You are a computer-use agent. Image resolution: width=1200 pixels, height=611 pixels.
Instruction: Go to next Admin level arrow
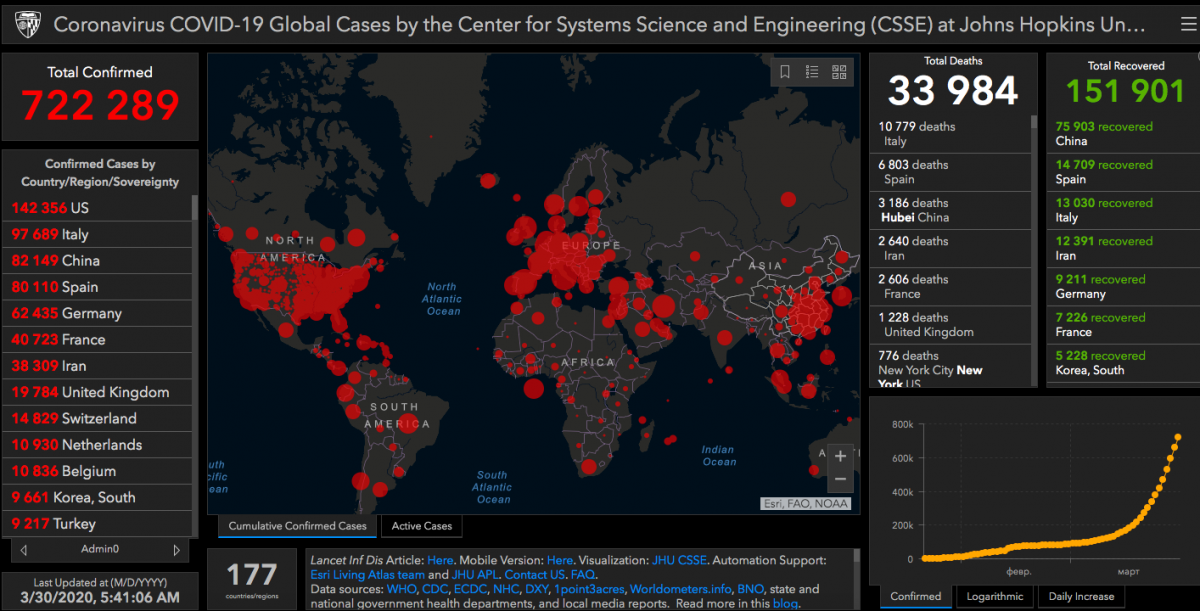(x=177, y=549)
